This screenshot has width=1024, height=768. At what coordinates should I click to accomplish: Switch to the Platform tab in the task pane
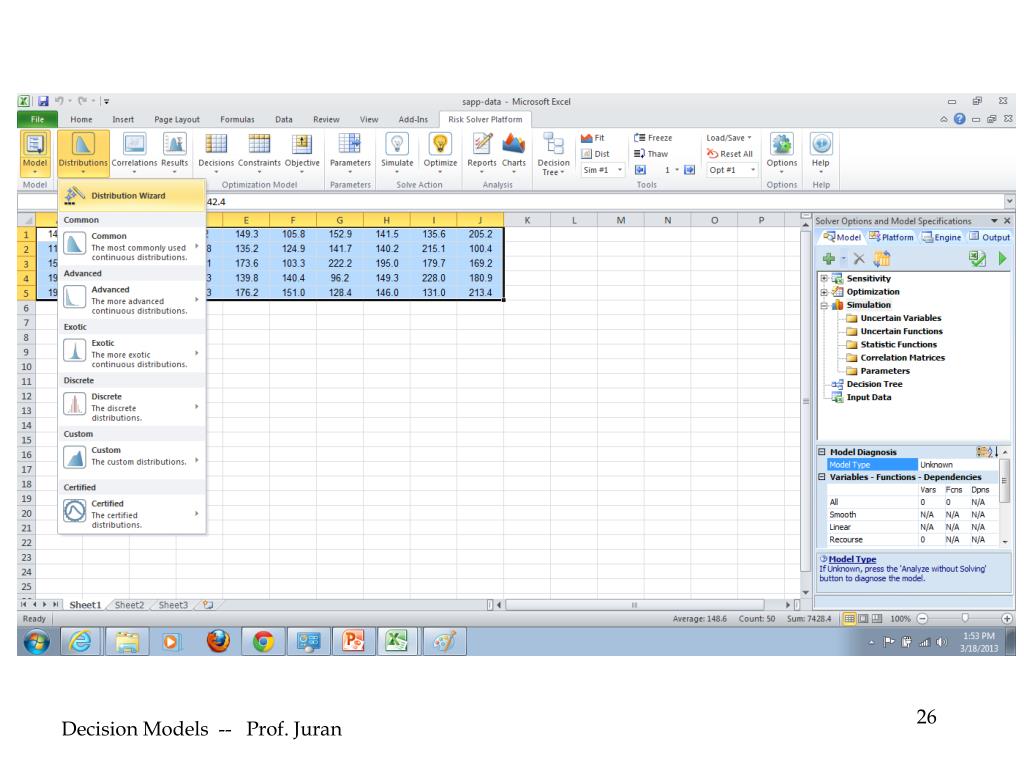891,237
